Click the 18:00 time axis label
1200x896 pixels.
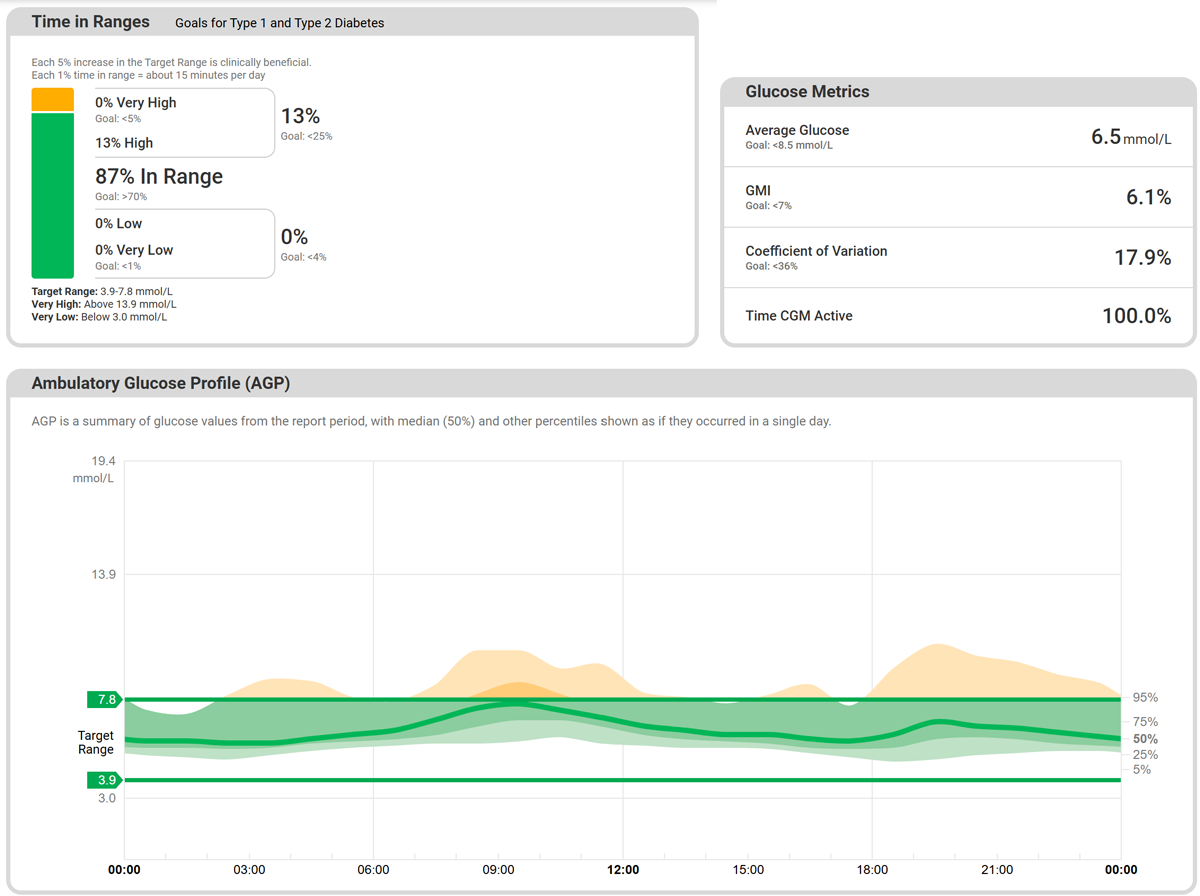[872, 870]
